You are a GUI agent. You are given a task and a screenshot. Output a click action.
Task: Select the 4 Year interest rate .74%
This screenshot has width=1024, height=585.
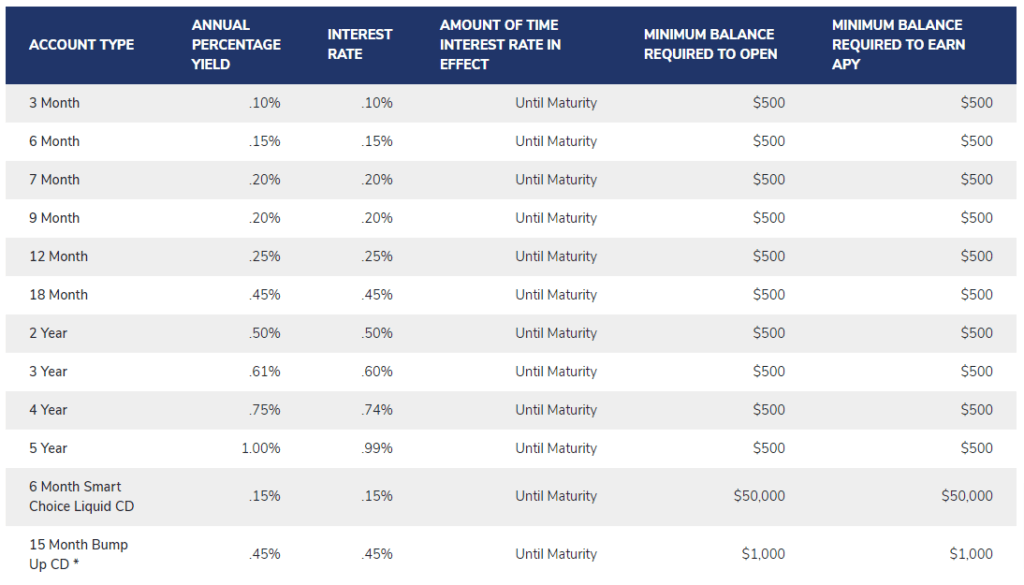click(x=377, y=410)
